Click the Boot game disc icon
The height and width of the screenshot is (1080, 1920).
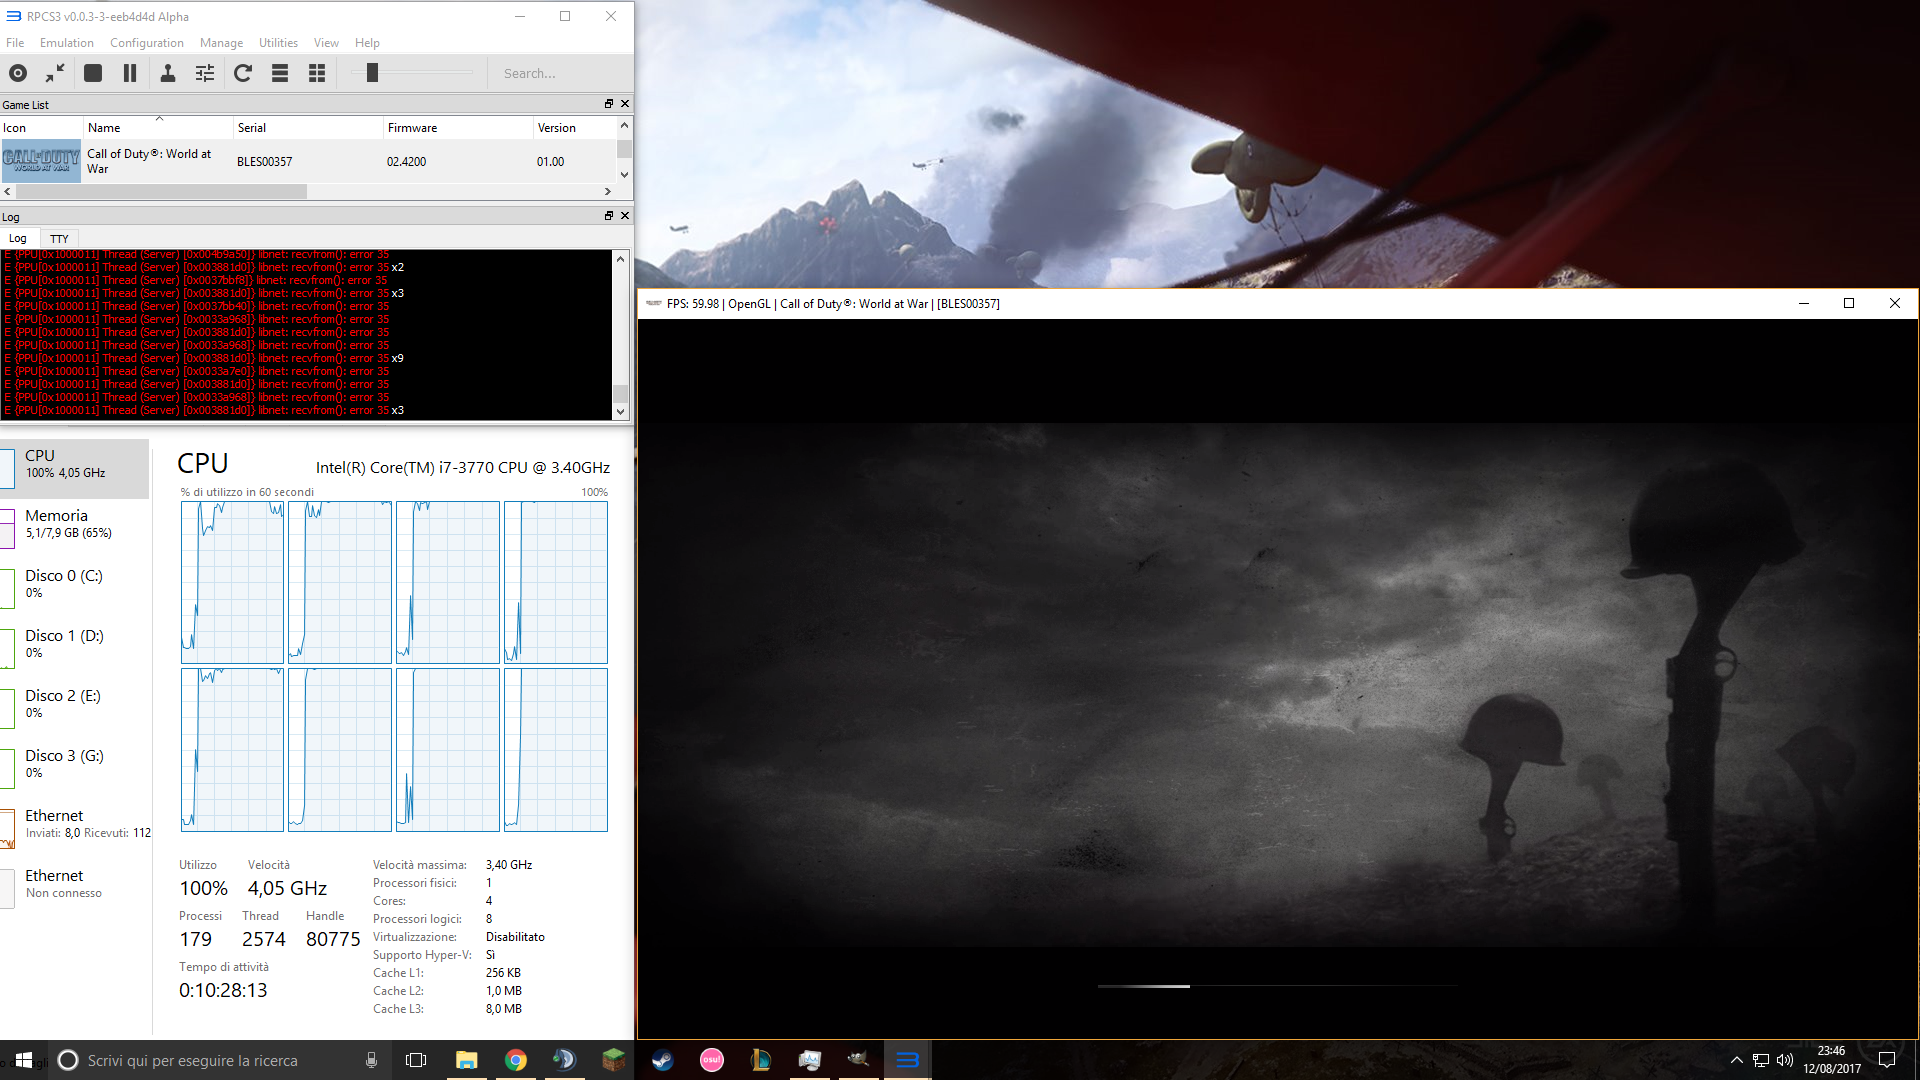point(18,73)
